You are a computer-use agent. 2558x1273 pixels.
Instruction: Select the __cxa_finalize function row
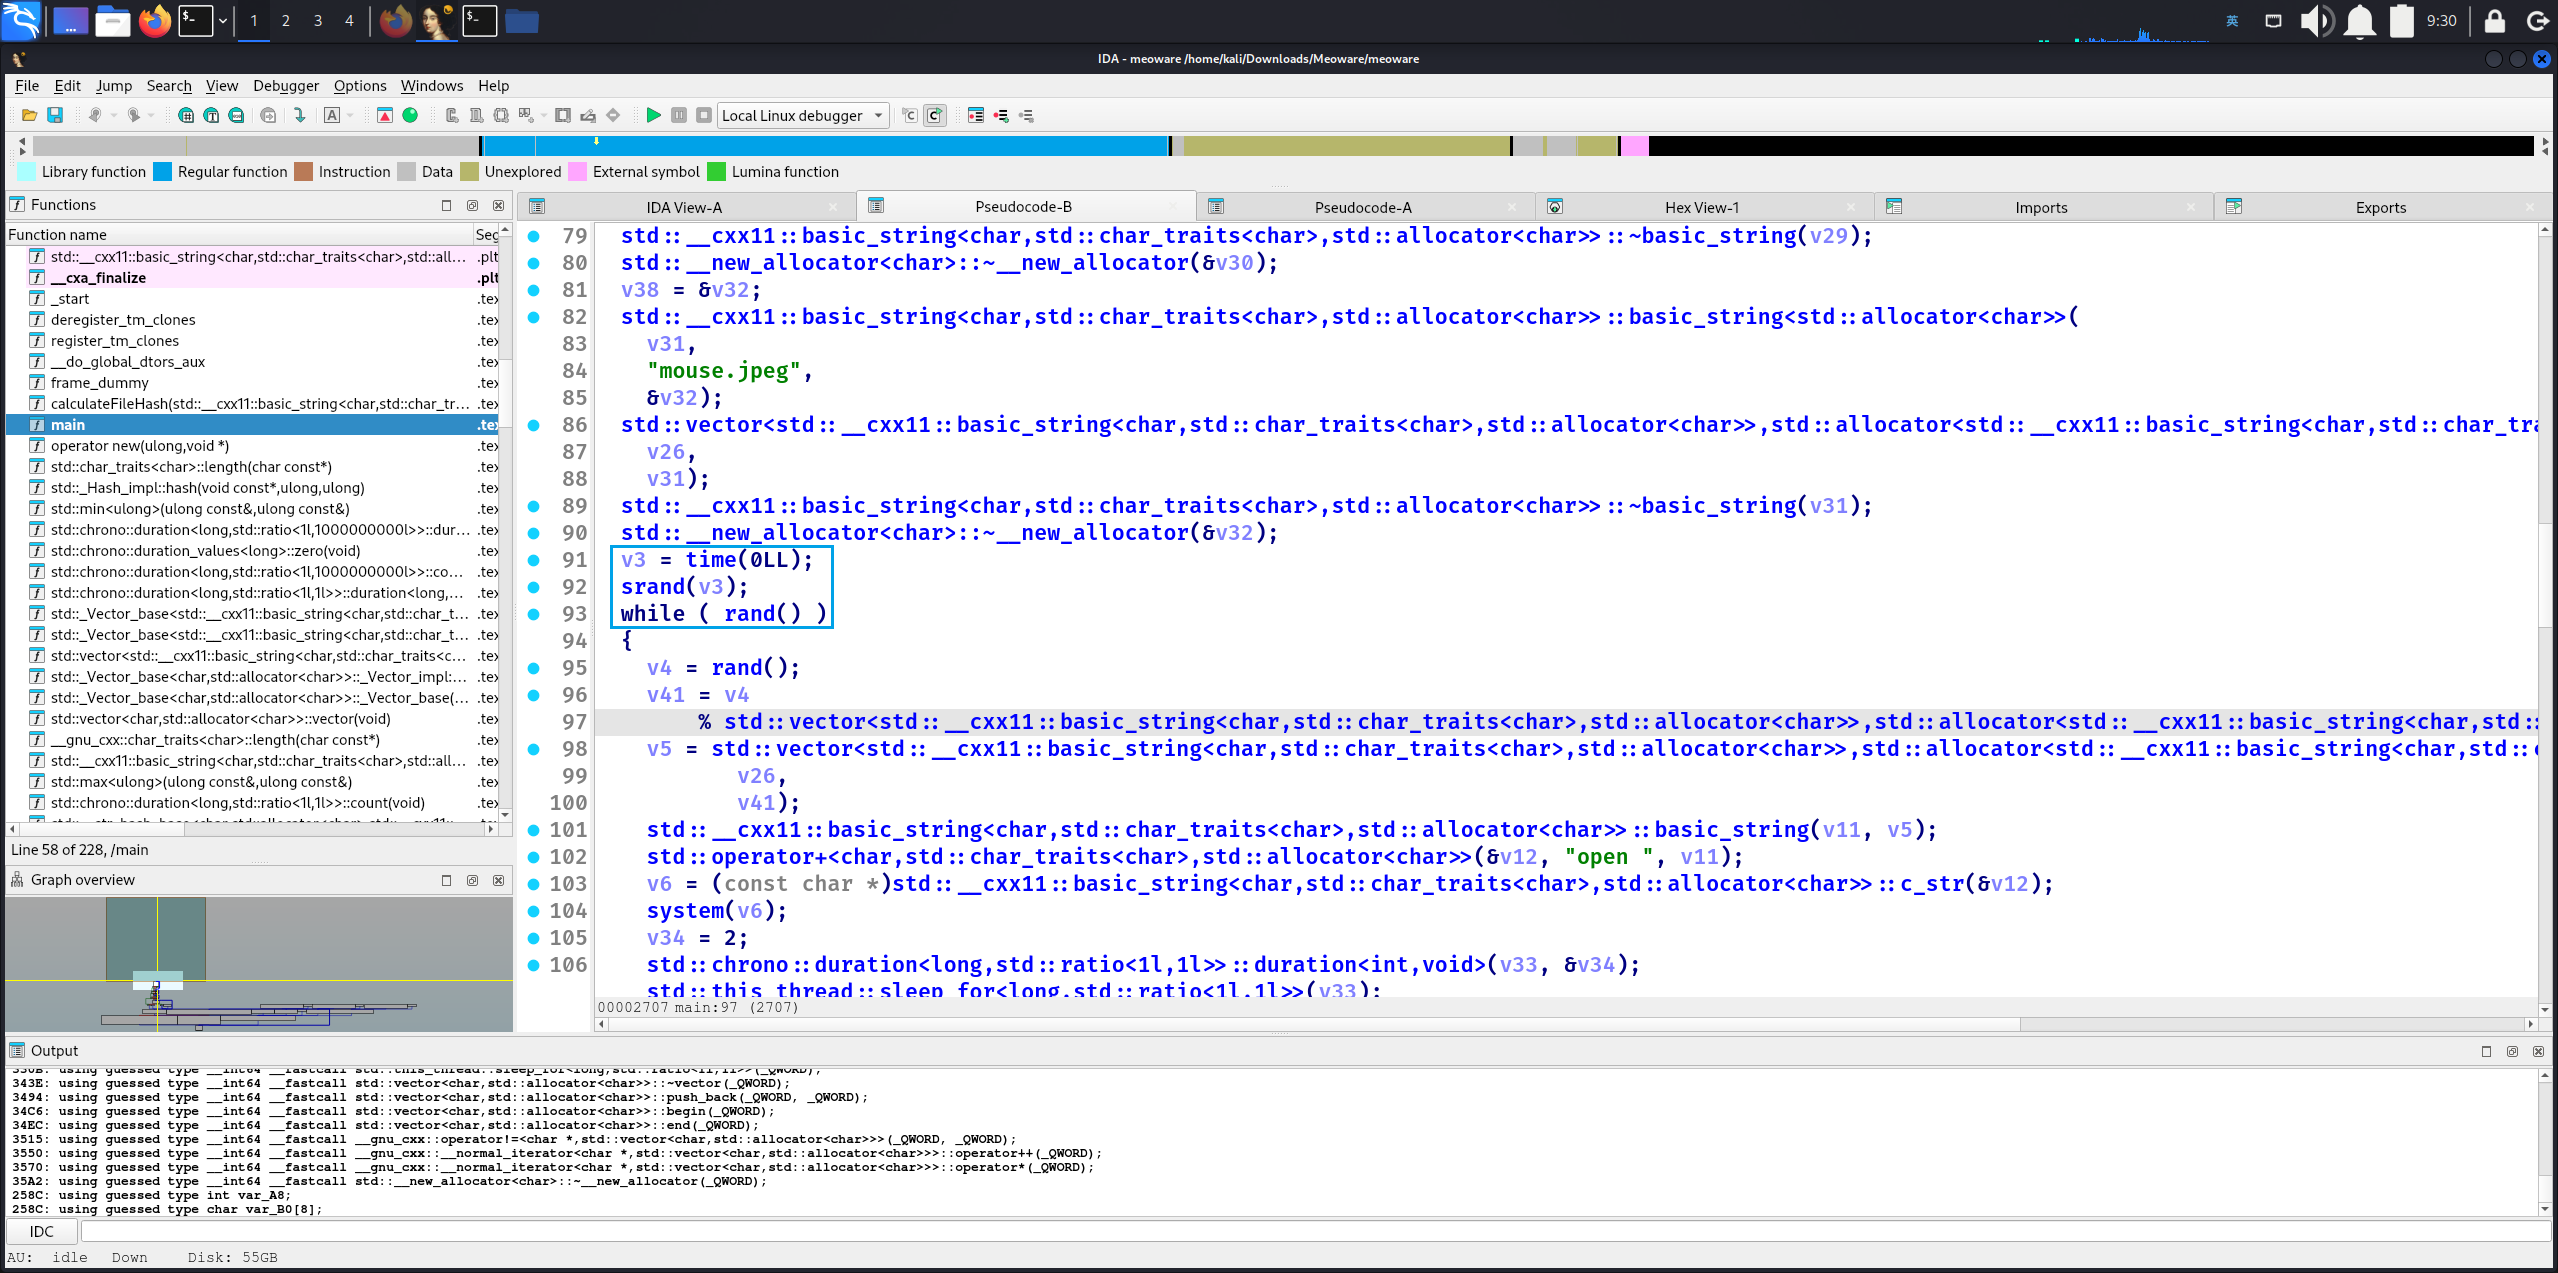252,278
